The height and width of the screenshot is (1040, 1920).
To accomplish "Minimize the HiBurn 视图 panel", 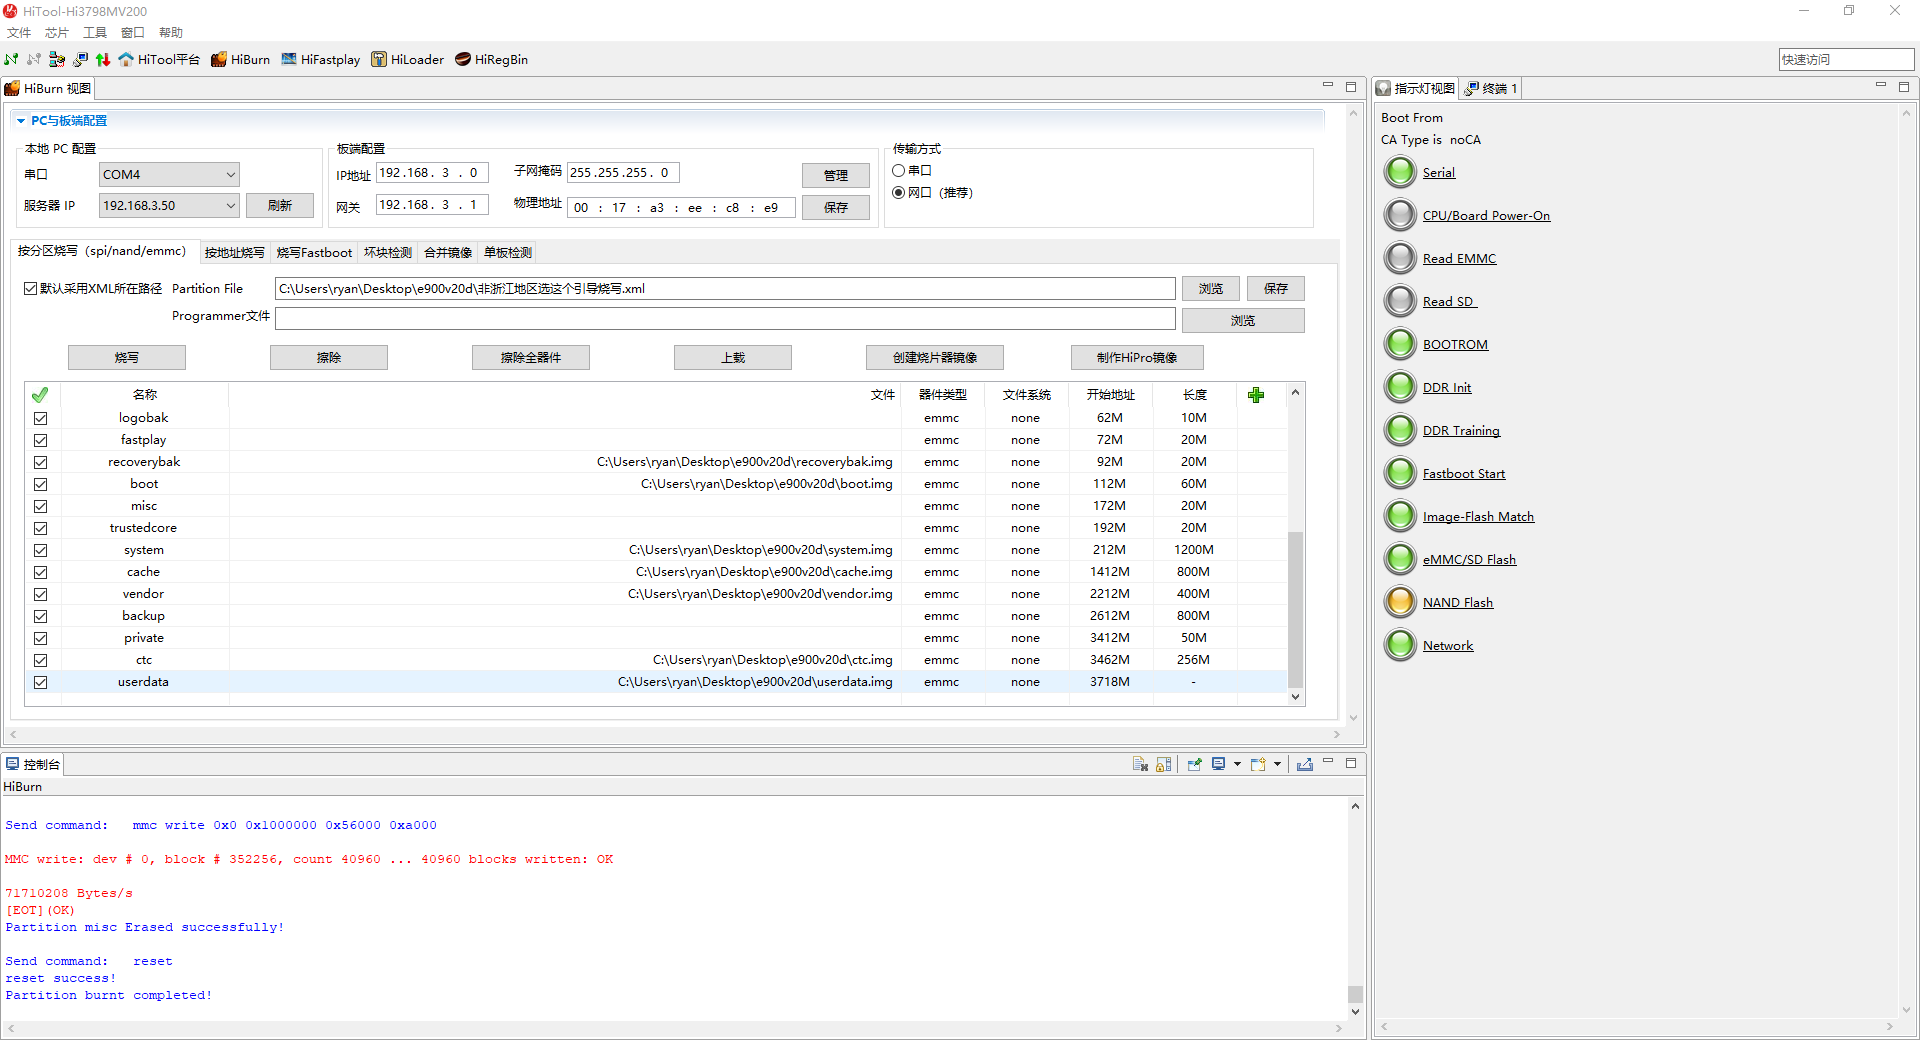I will point(1328,87).
